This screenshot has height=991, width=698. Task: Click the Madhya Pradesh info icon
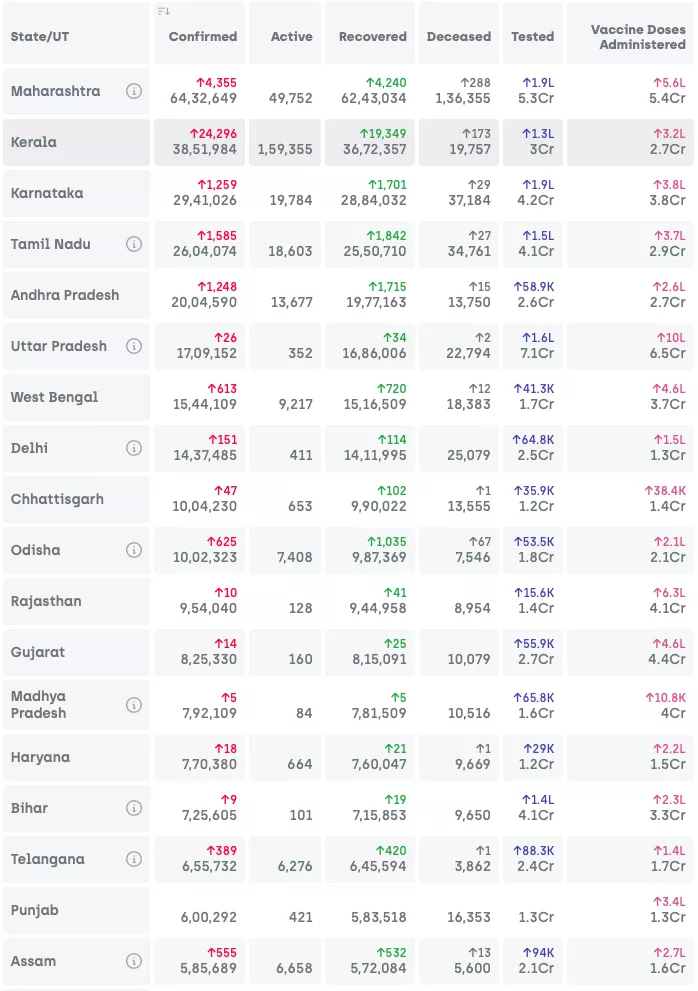click(134, 705)
